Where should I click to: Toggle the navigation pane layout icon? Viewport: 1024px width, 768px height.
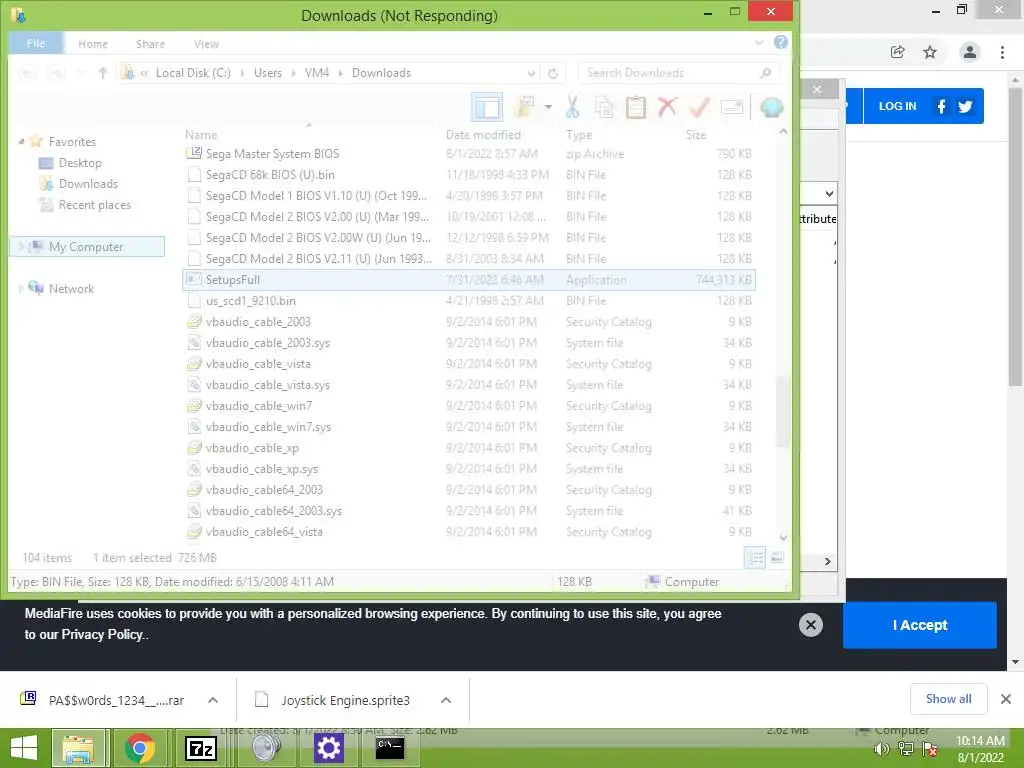tap(487, 107)
